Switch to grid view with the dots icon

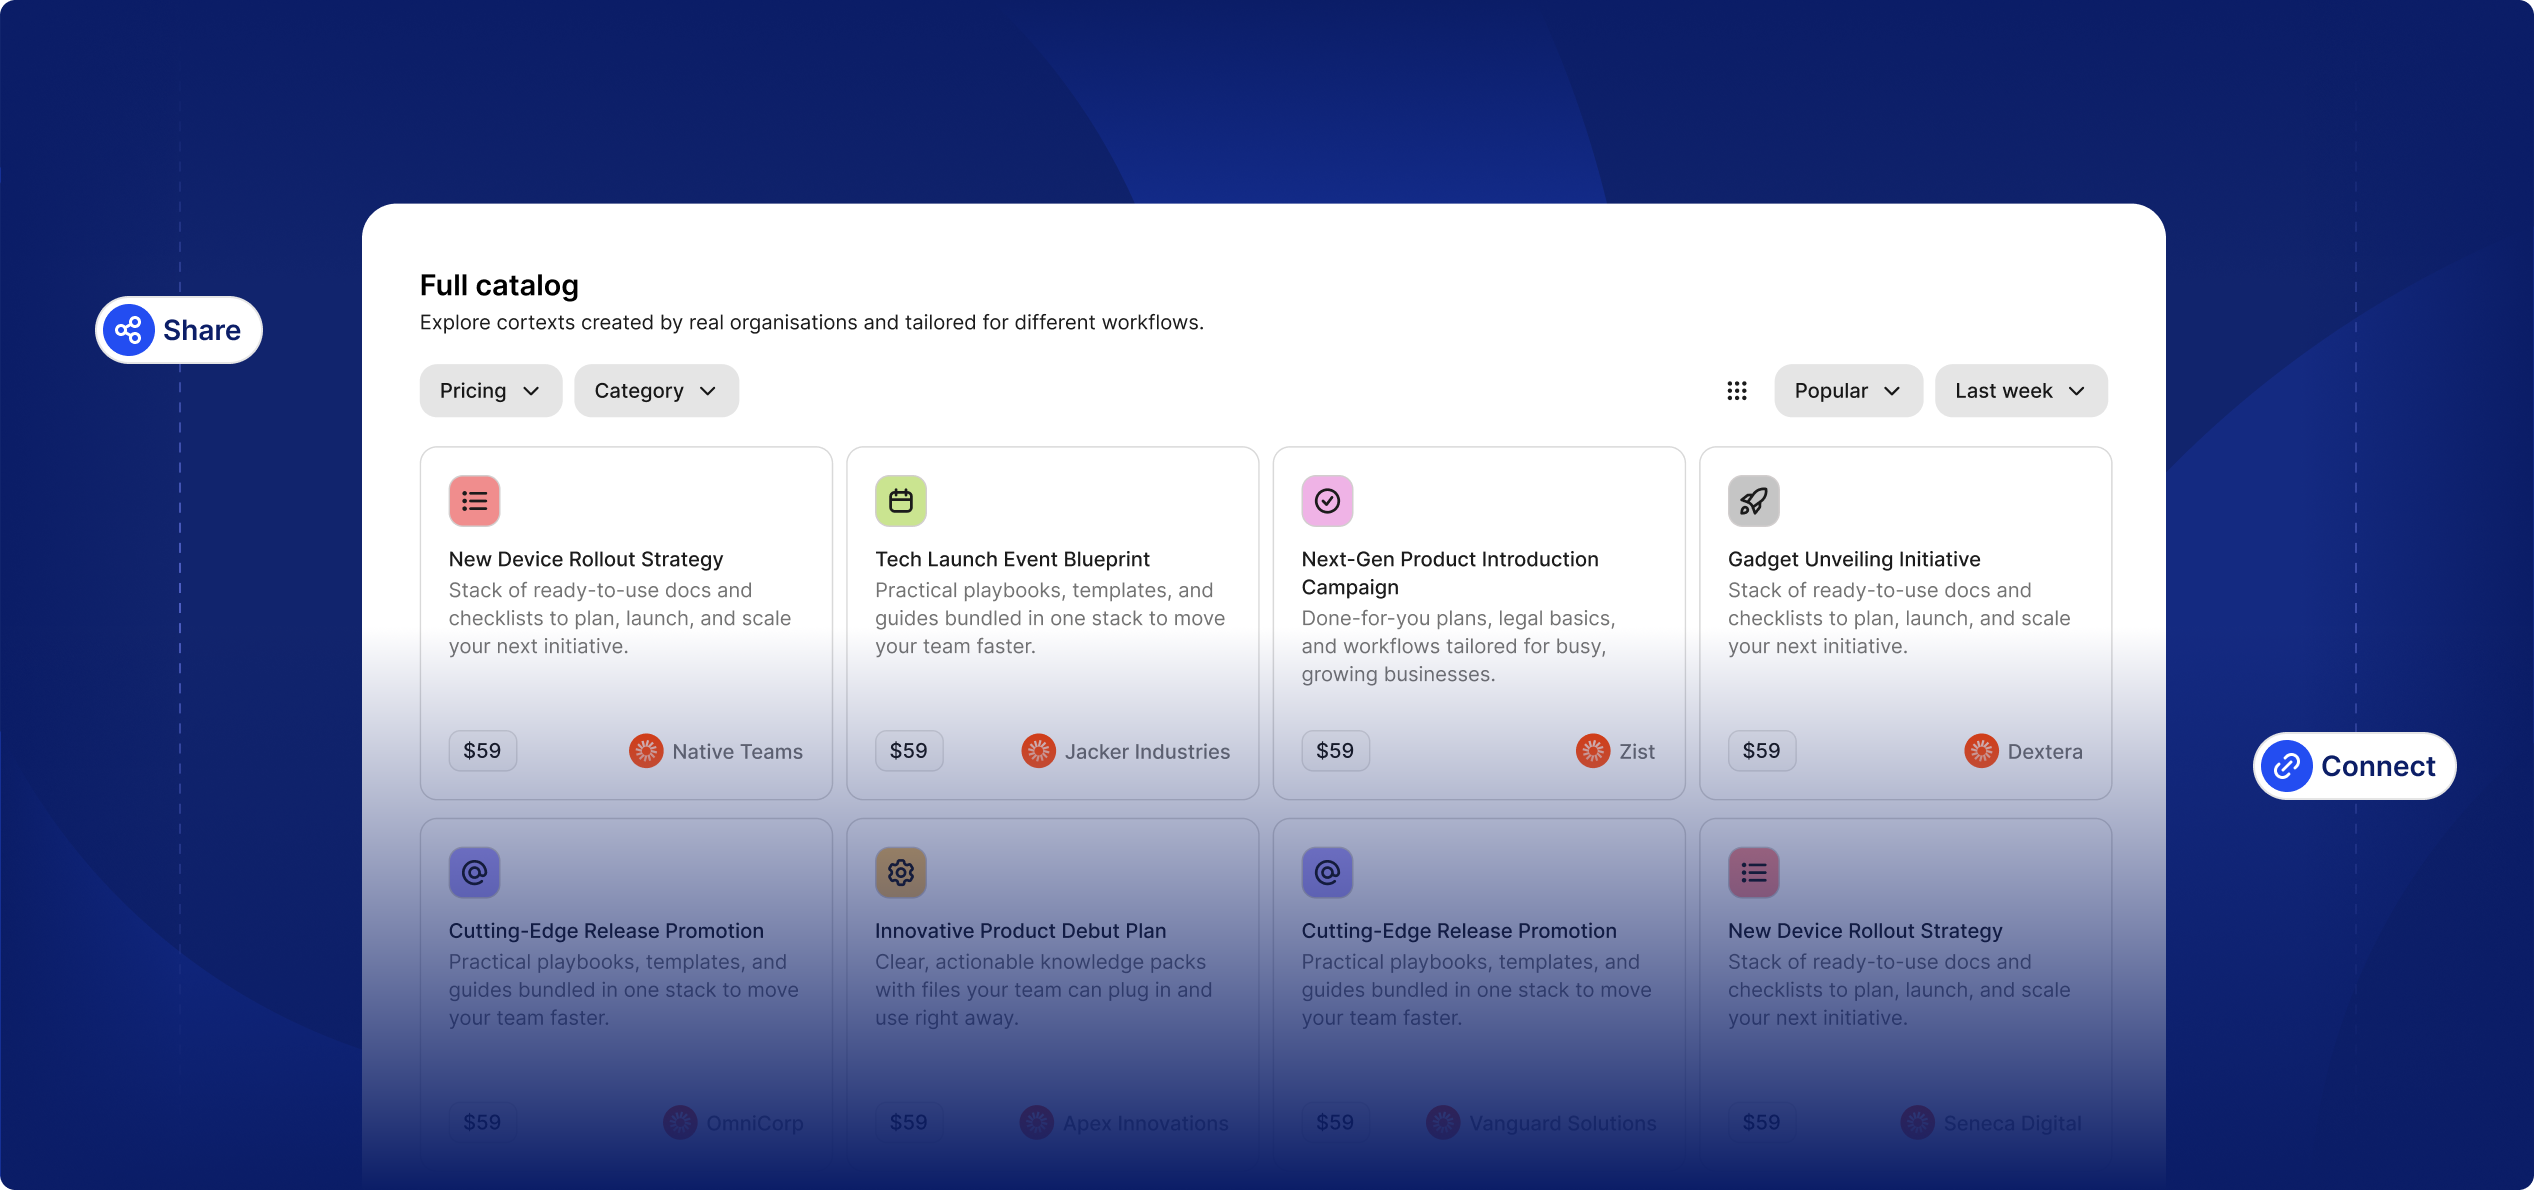(1737, 391)
